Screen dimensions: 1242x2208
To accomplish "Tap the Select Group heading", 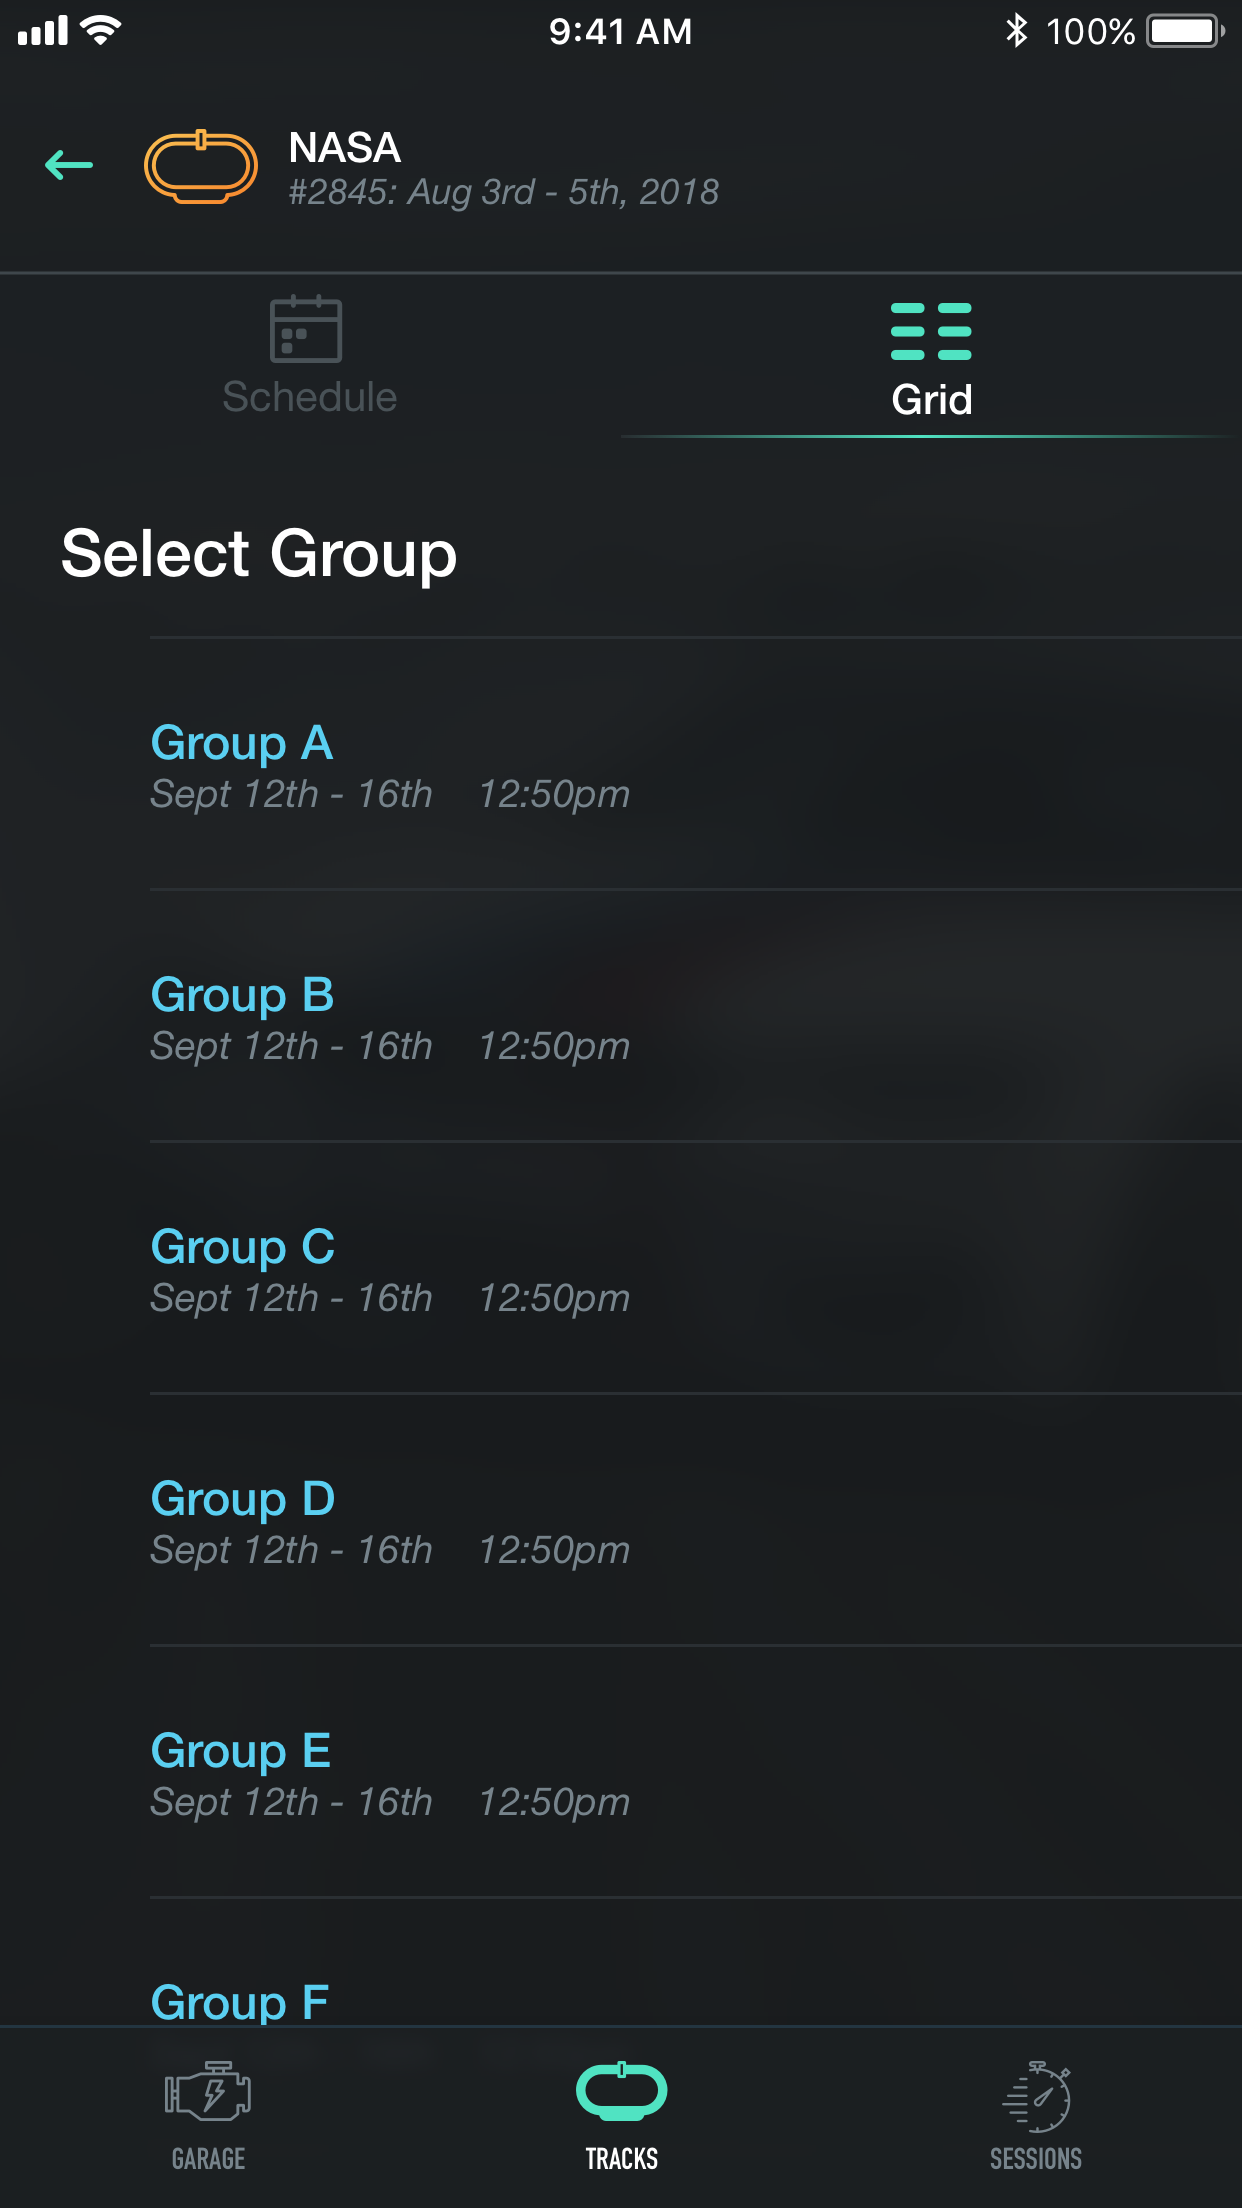I will [x=259, y=554].
